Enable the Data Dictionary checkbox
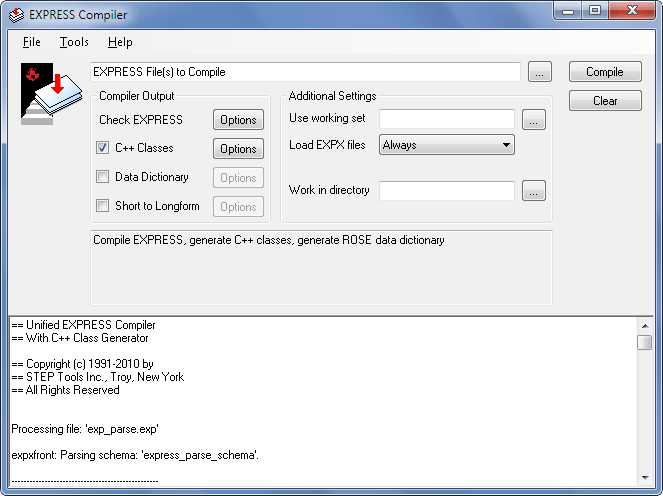 pos(102,176)
